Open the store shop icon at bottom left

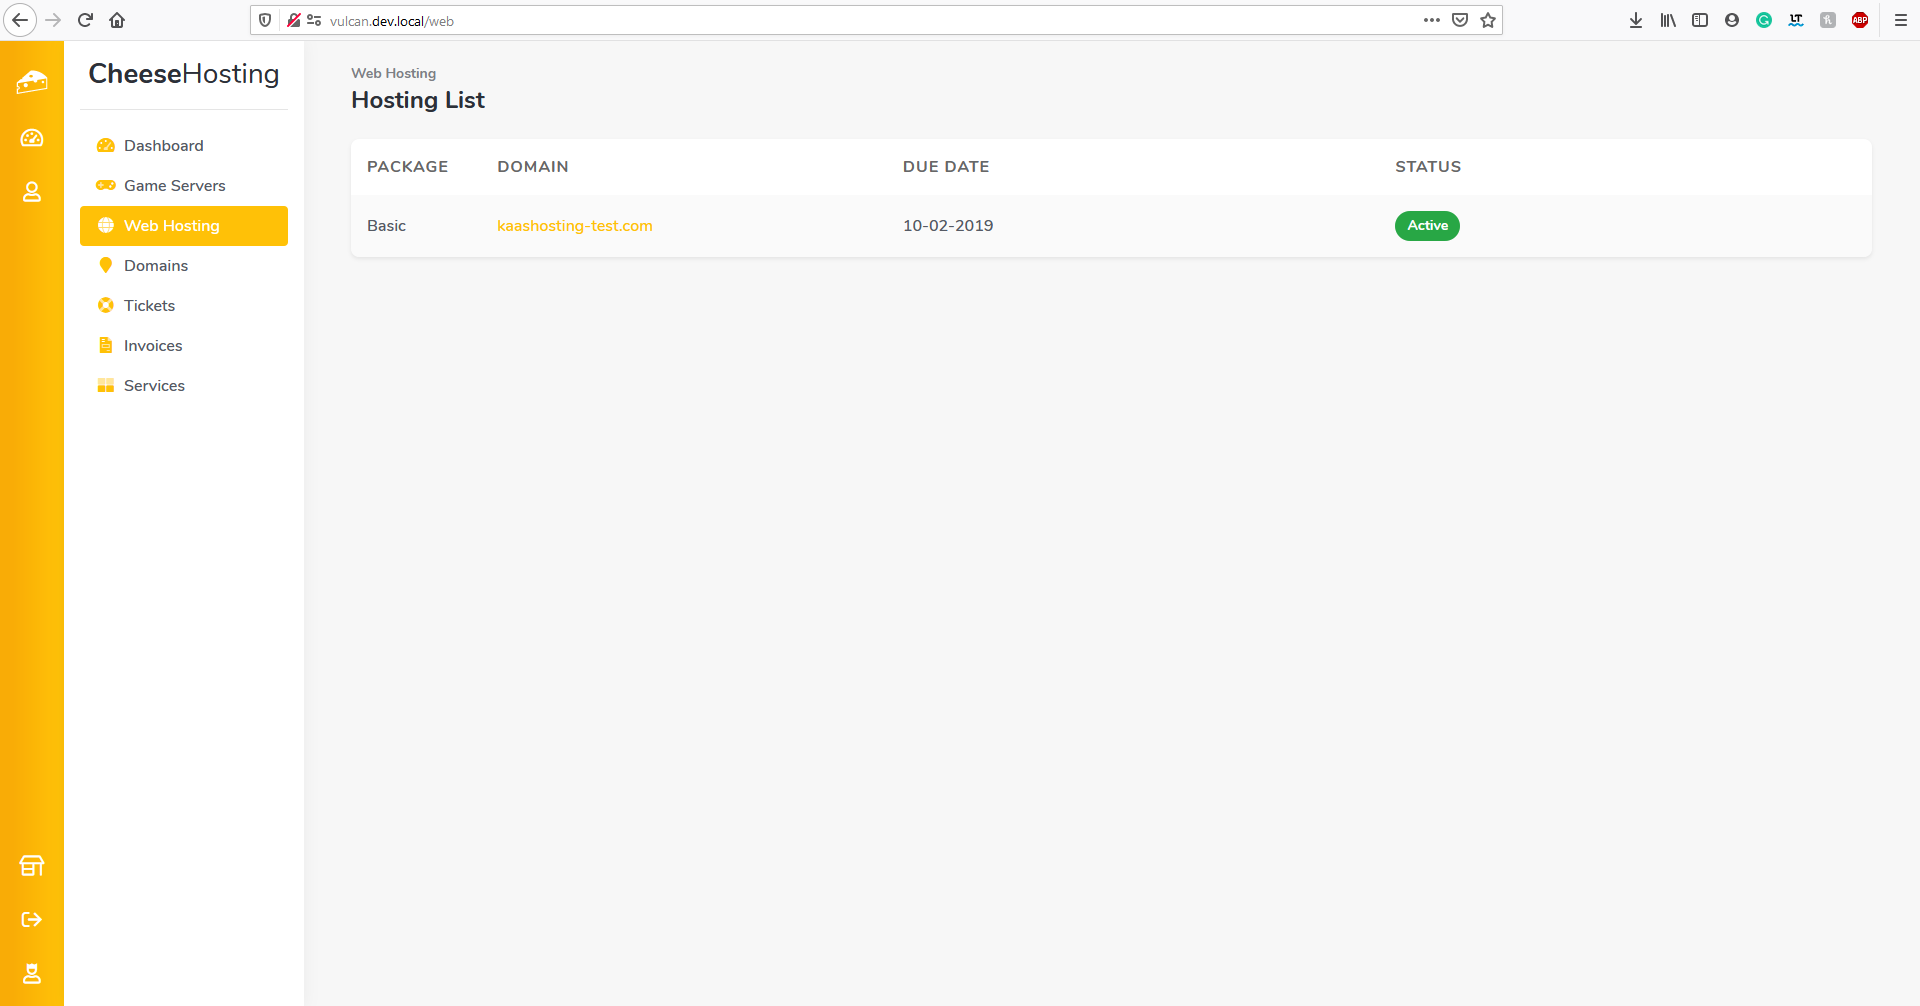pos(32,866)
